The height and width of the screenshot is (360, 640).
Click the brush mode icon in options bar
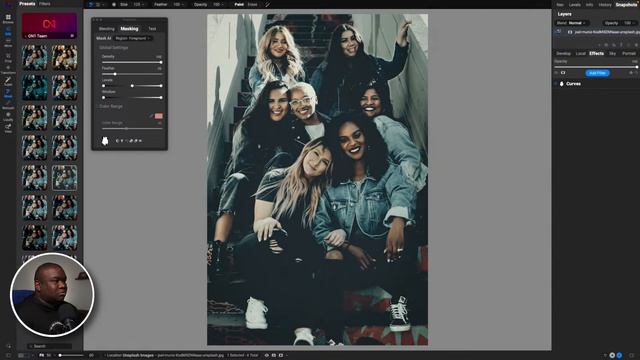[91, 4]
